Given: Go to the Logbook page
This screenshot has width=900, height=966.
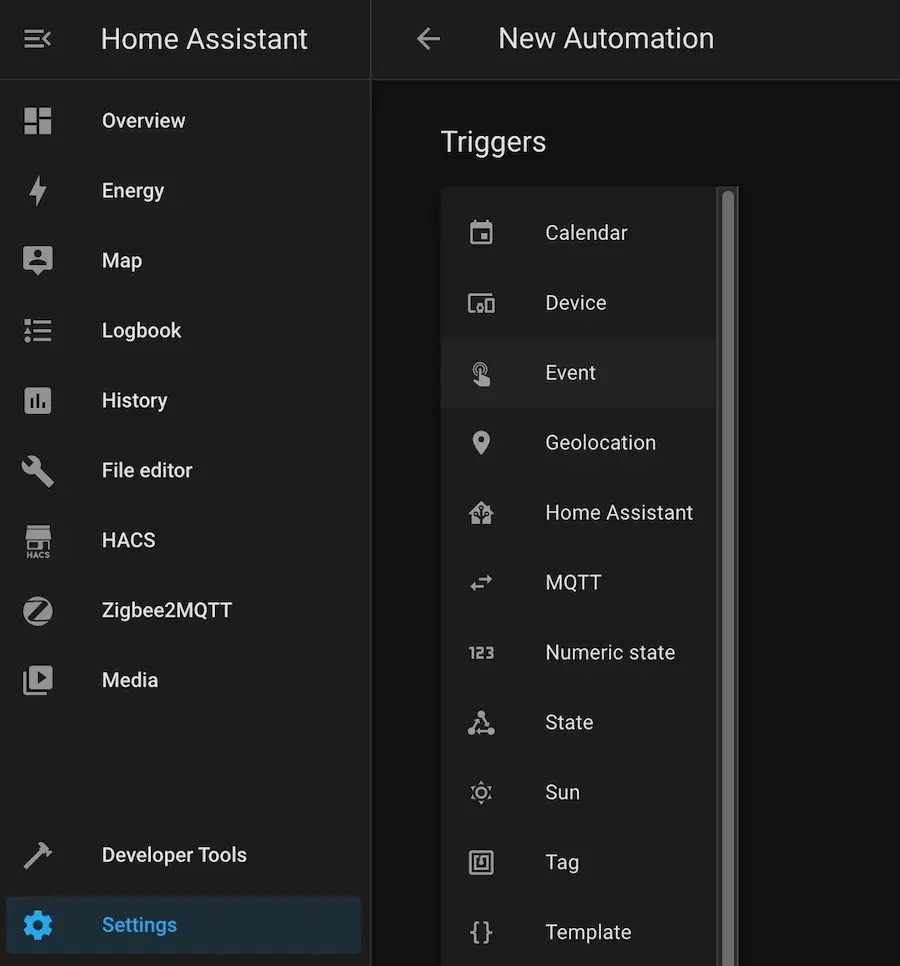Looking at the screenshot, I should click(x=141, y=331).
